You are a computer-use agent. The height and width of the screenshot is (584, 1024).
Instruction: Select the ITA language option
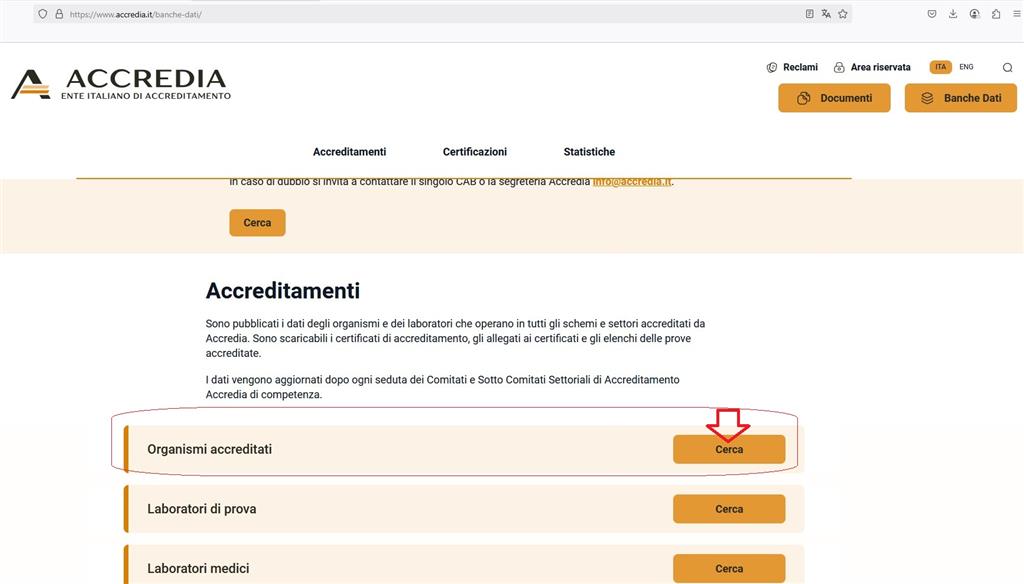point(940,67)
